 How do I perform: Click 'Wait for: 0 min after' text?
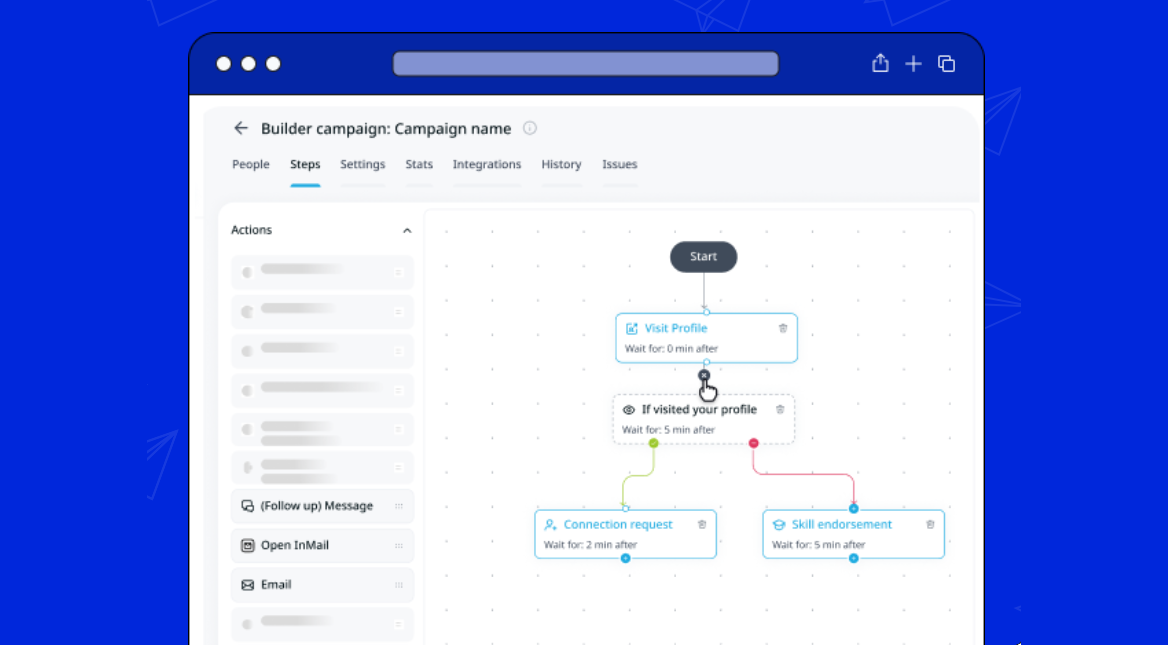[x=671, y=349]
